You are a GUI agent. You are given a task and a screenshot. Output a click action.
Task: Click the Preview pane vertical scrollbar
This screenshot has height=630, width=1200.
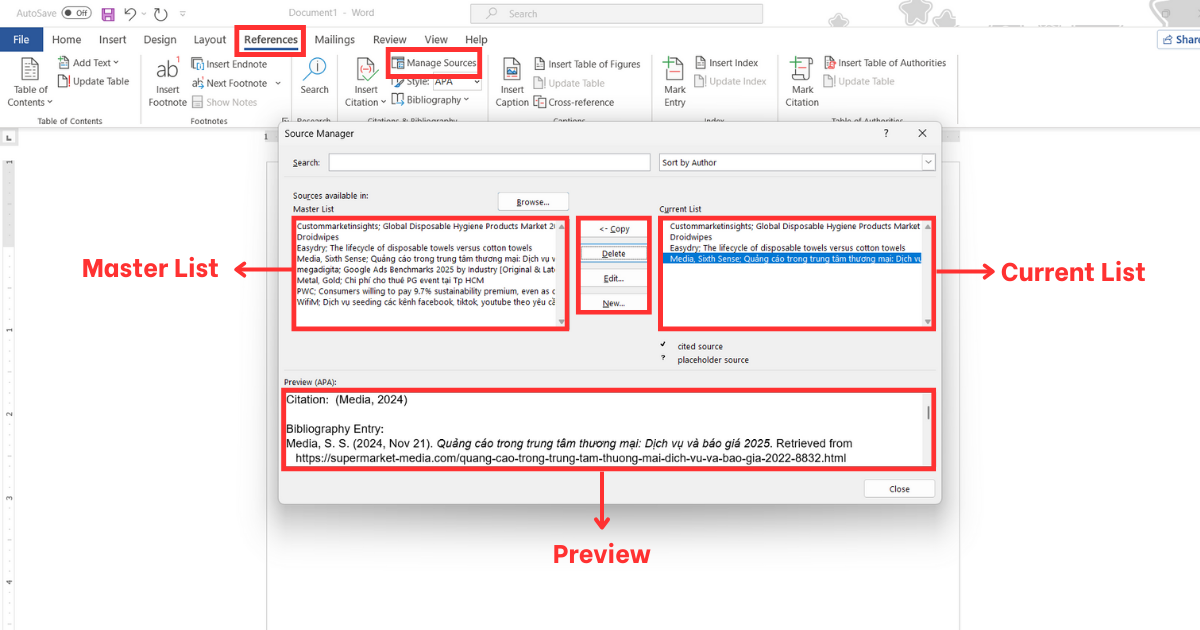(929, 412)
